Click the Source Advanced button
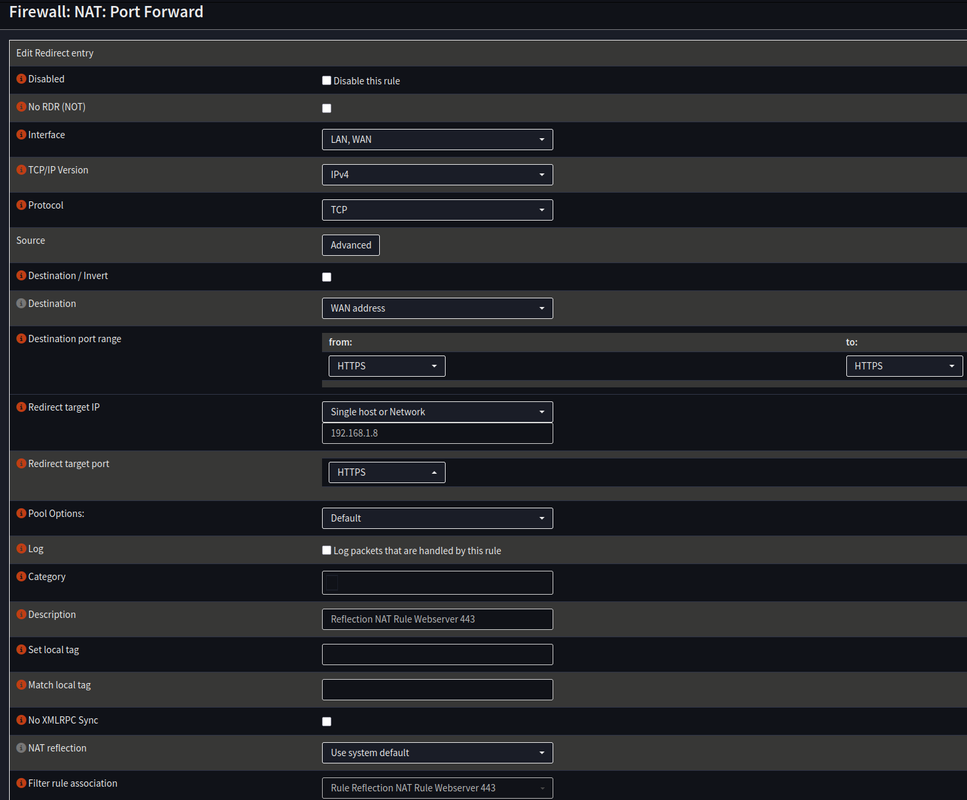This screenshot has width=967, height=800. (x=351, y=245)
